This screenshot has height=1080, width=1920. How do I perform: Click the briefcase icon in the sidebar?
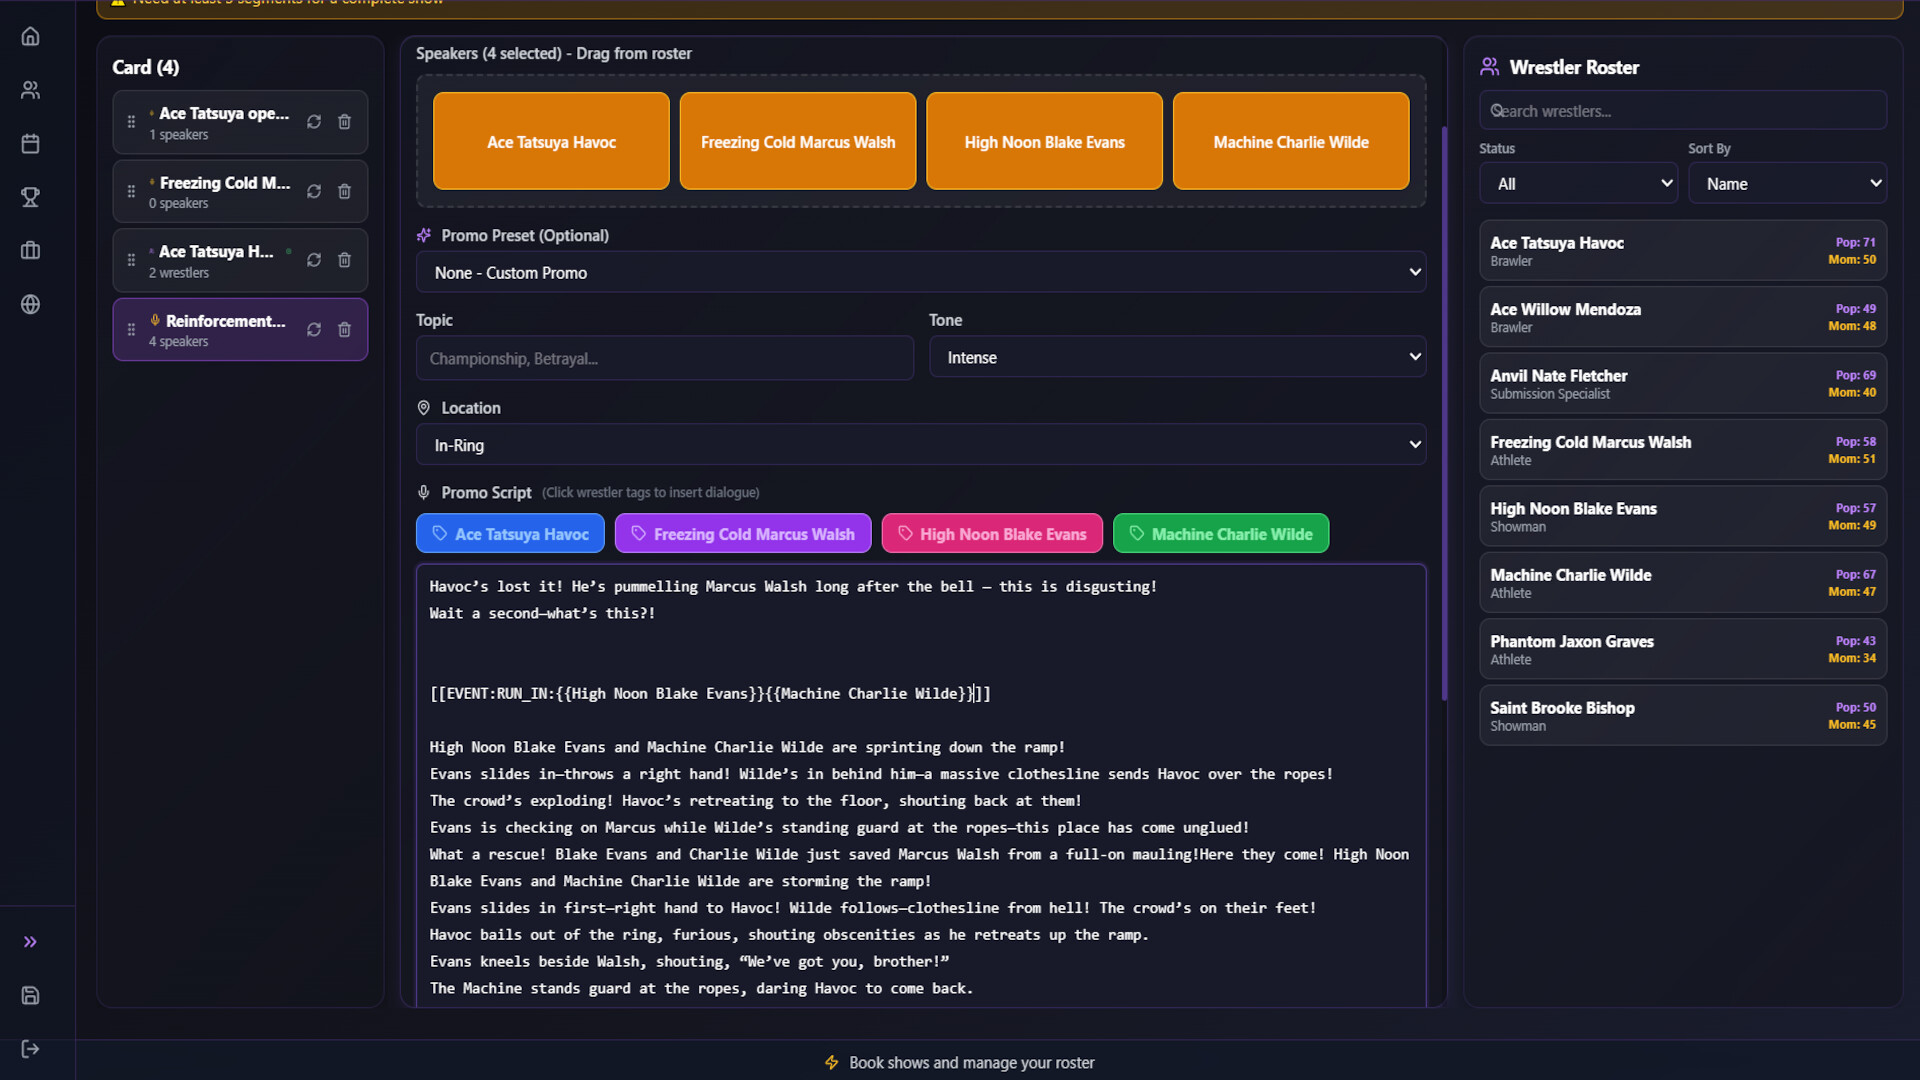[x=30, y=251]
